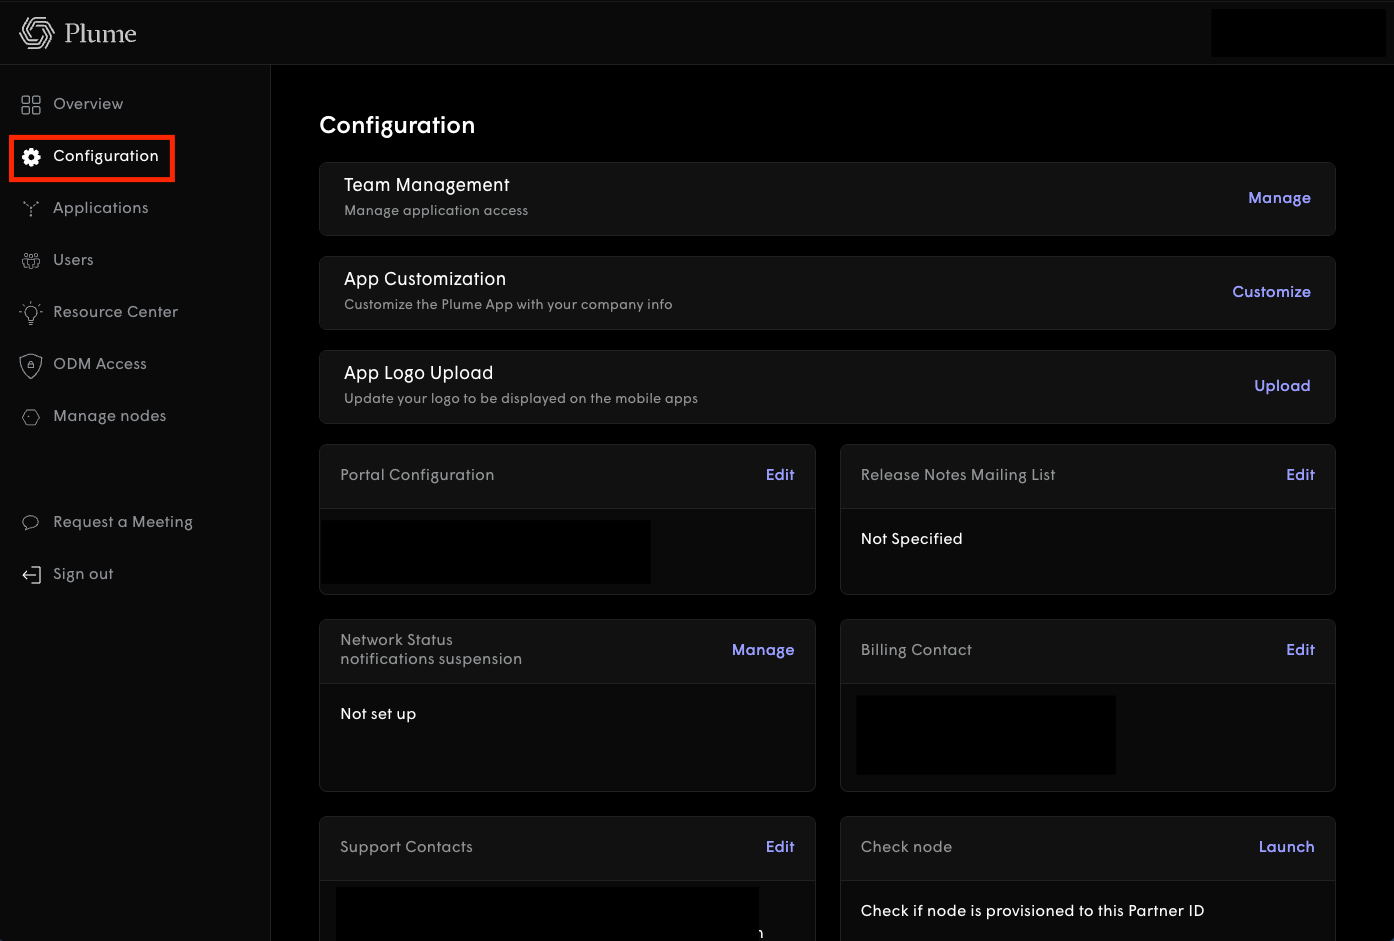Click Upload for App Logo Upload
1394x941 pixels.
1282,386
